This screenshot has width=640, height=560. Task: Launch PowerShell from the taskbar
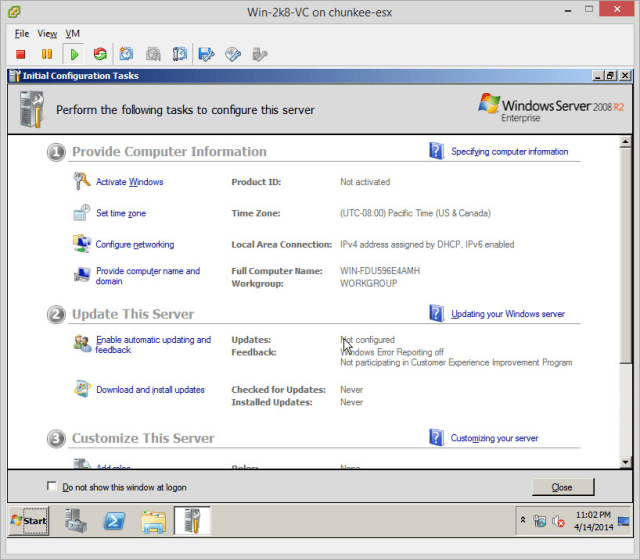[114, 521]
